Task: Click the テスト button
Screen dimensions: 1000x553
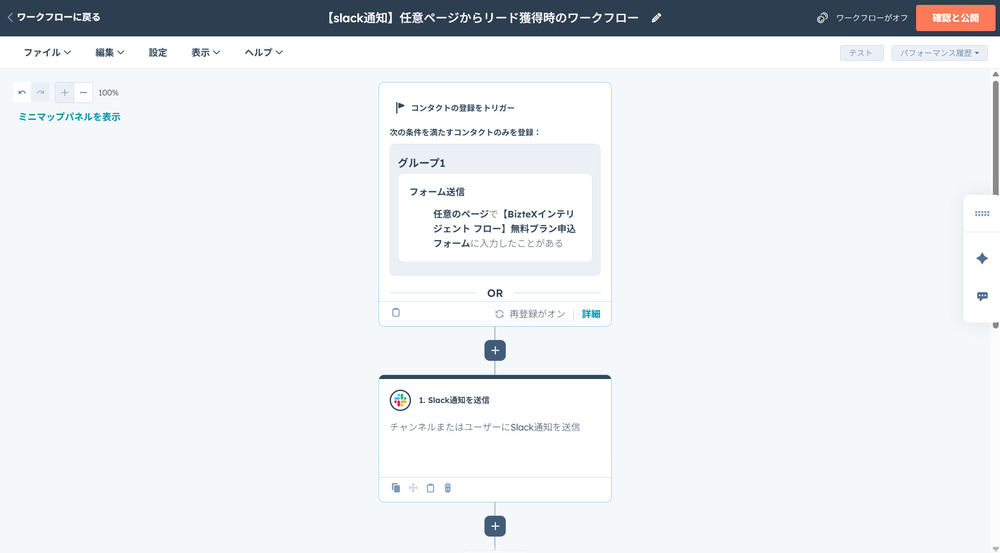Action: (x=861, y=53)
